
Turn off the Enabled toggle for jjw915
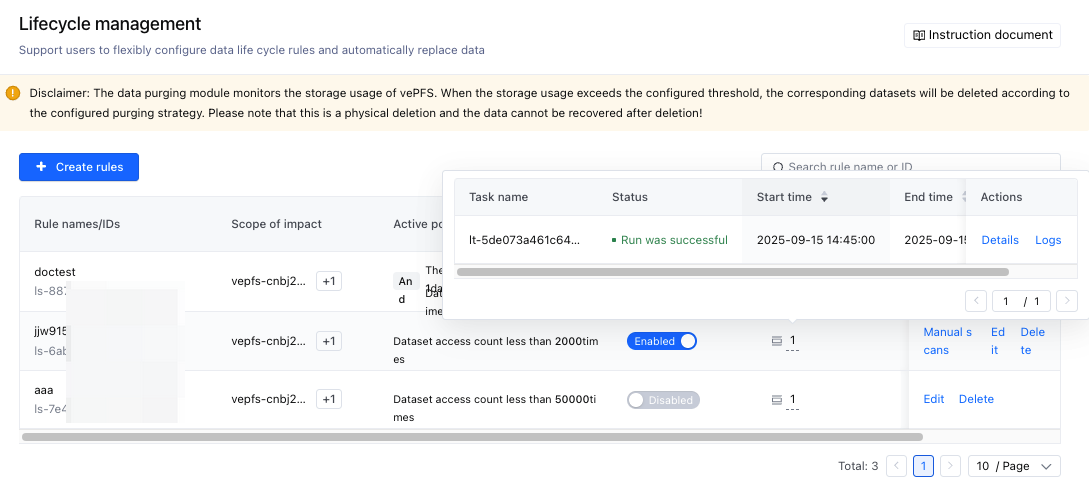(x=662, y=341)
